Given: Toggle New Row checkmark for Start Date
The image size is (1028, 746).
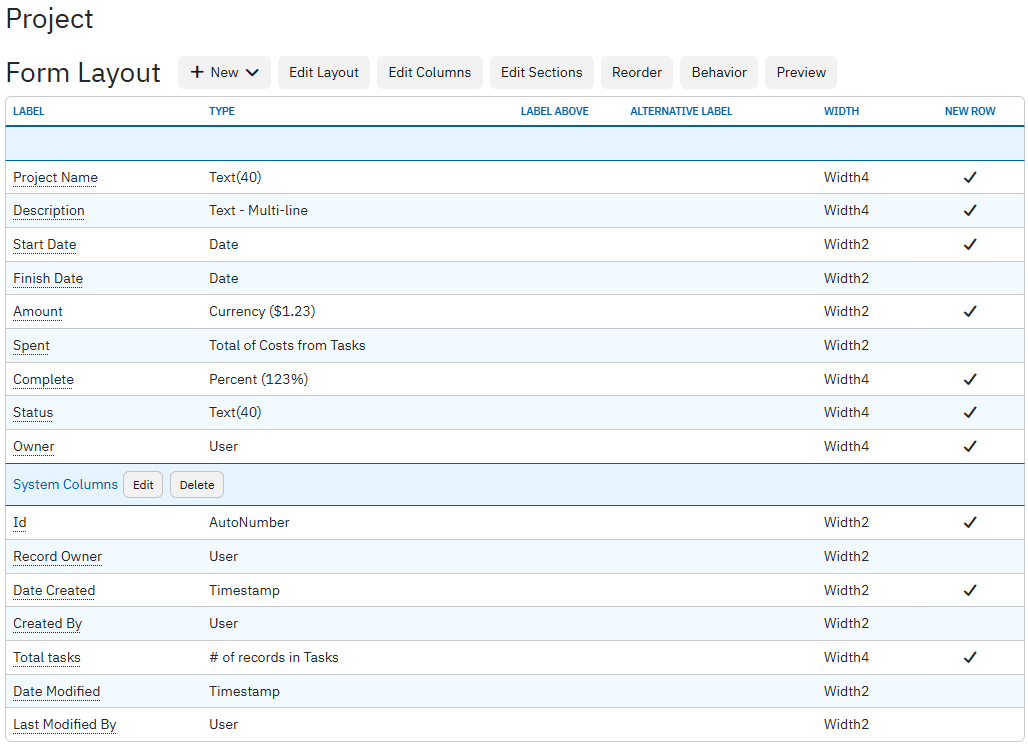Looking at the screenshot, I should point(970,245).
